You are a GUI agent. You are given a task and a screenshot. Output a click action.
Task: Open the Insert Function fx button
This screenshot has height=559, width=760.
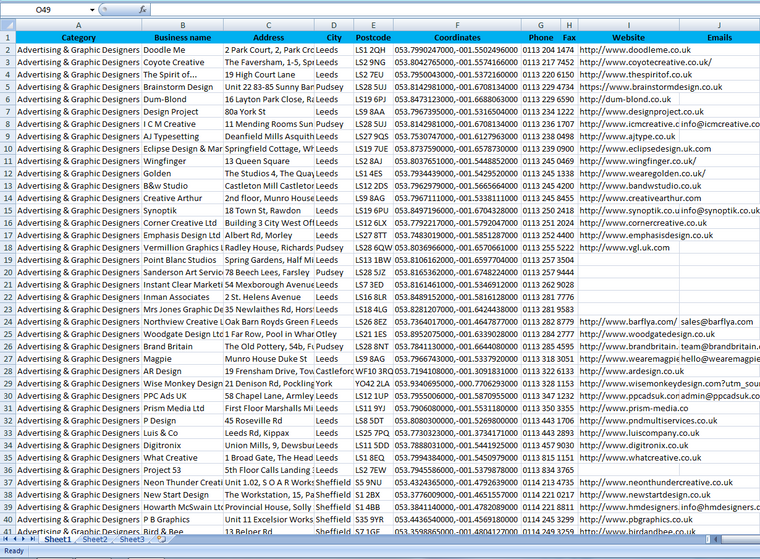142,9
